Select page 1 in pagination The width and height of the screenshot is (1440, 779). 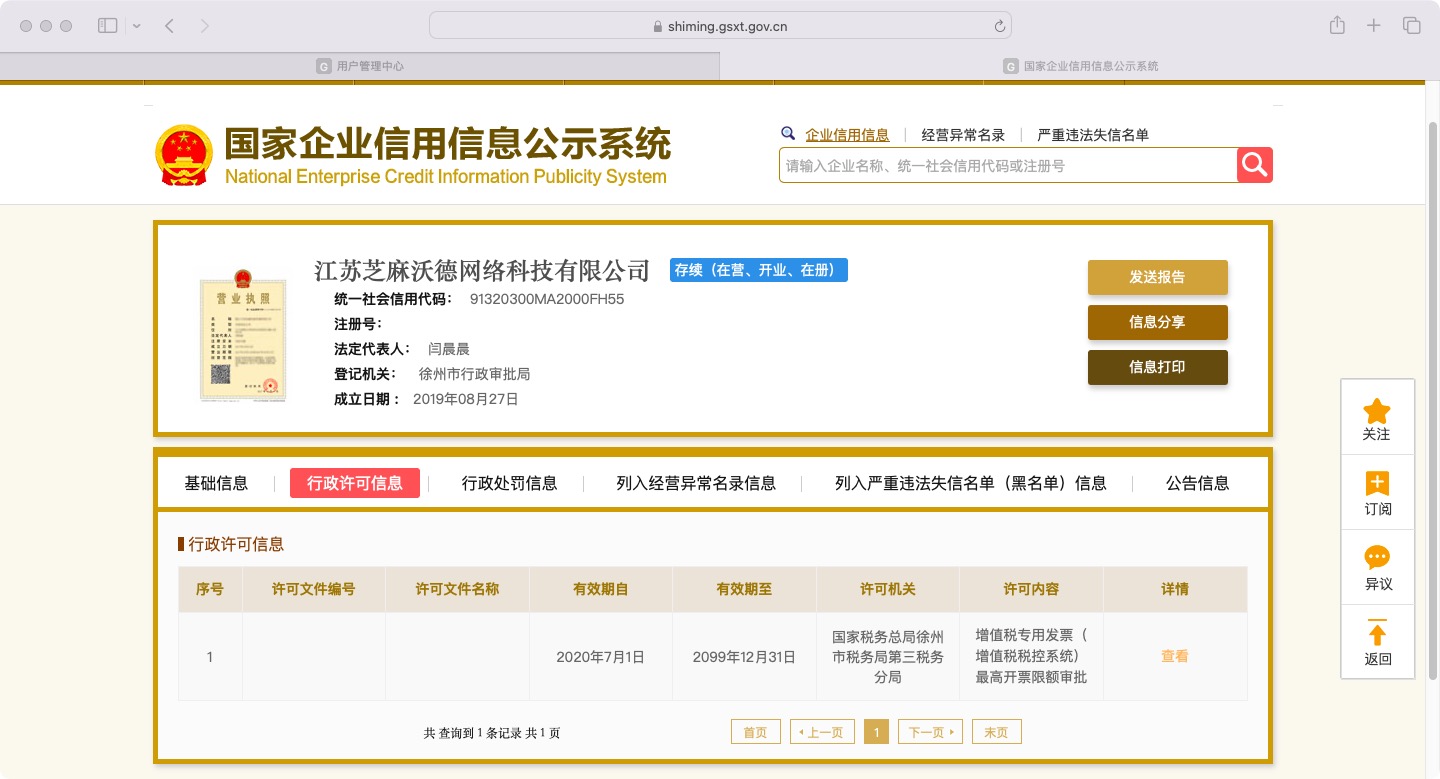point(876,732)
